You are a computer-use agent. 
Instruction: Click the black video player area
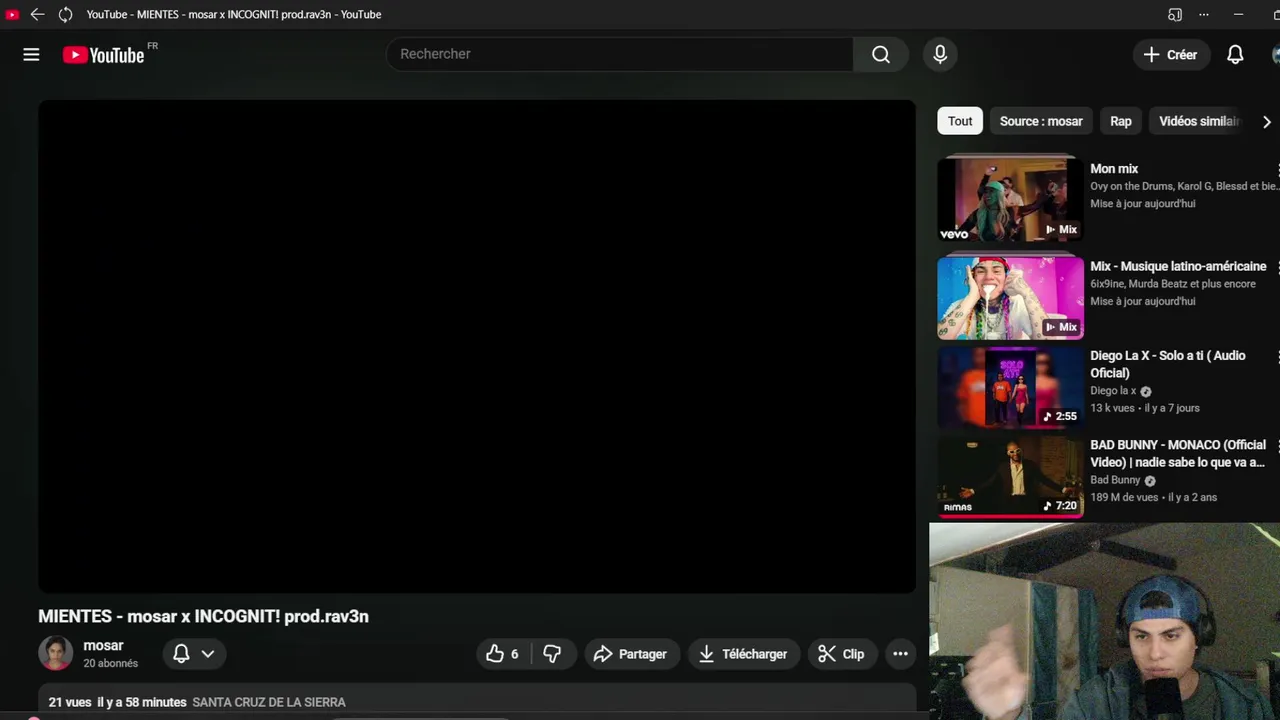[x=477, y=346]
